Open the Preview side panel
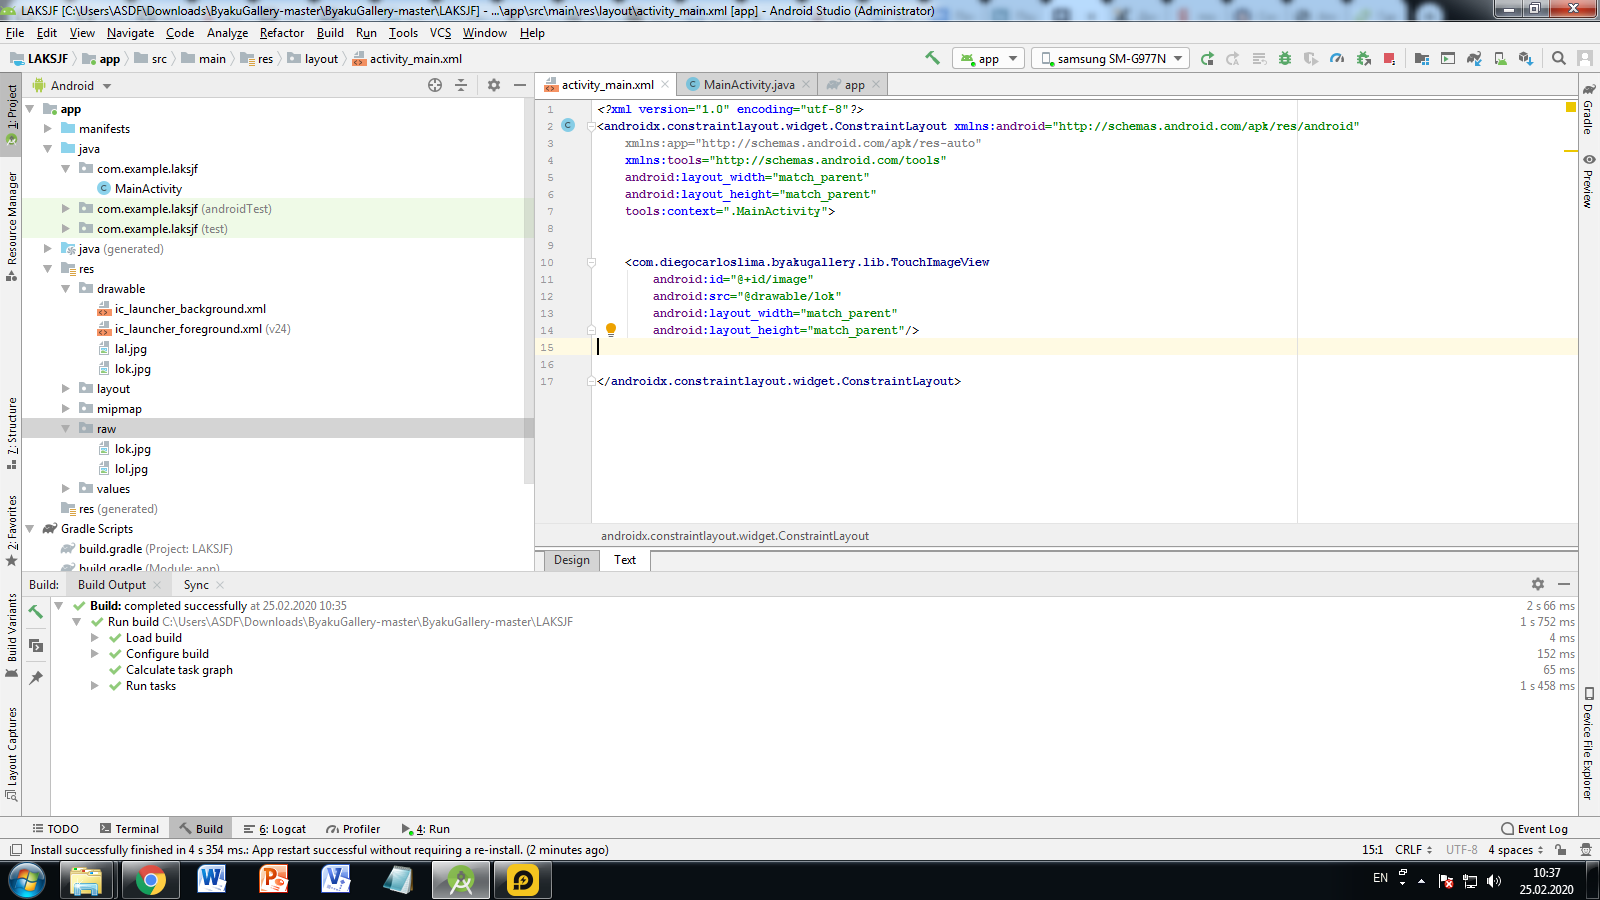1600x900 pixels. (1588, 181)
